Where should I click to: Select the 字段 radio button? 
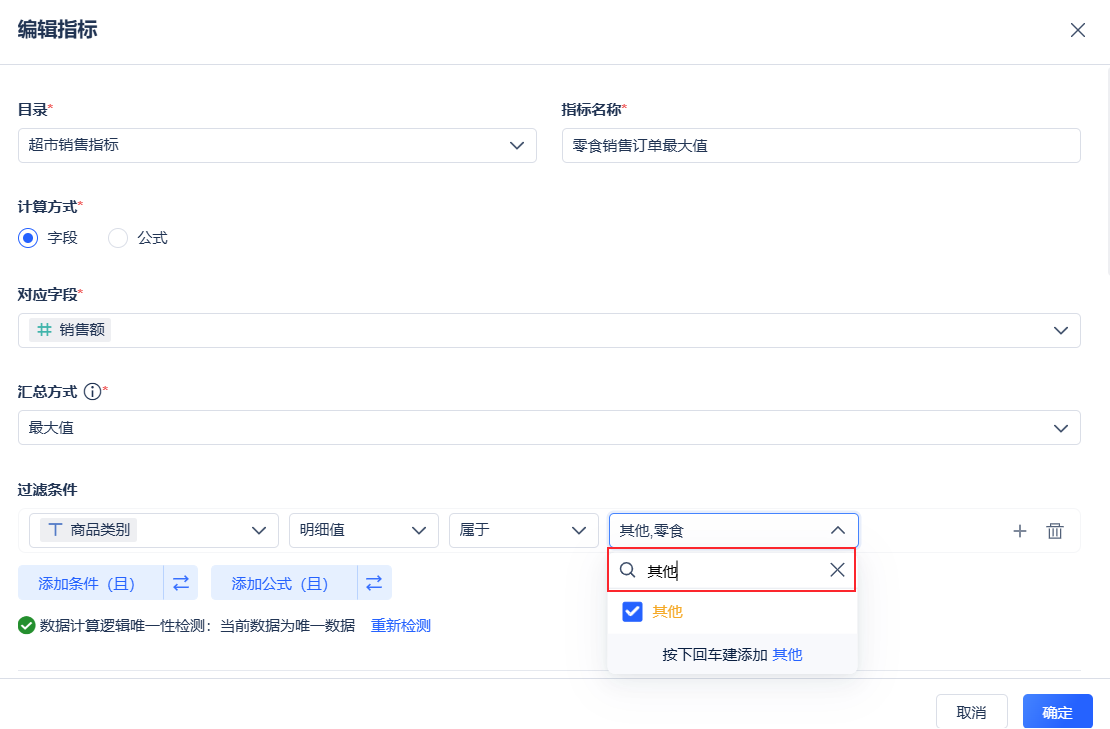28,238
